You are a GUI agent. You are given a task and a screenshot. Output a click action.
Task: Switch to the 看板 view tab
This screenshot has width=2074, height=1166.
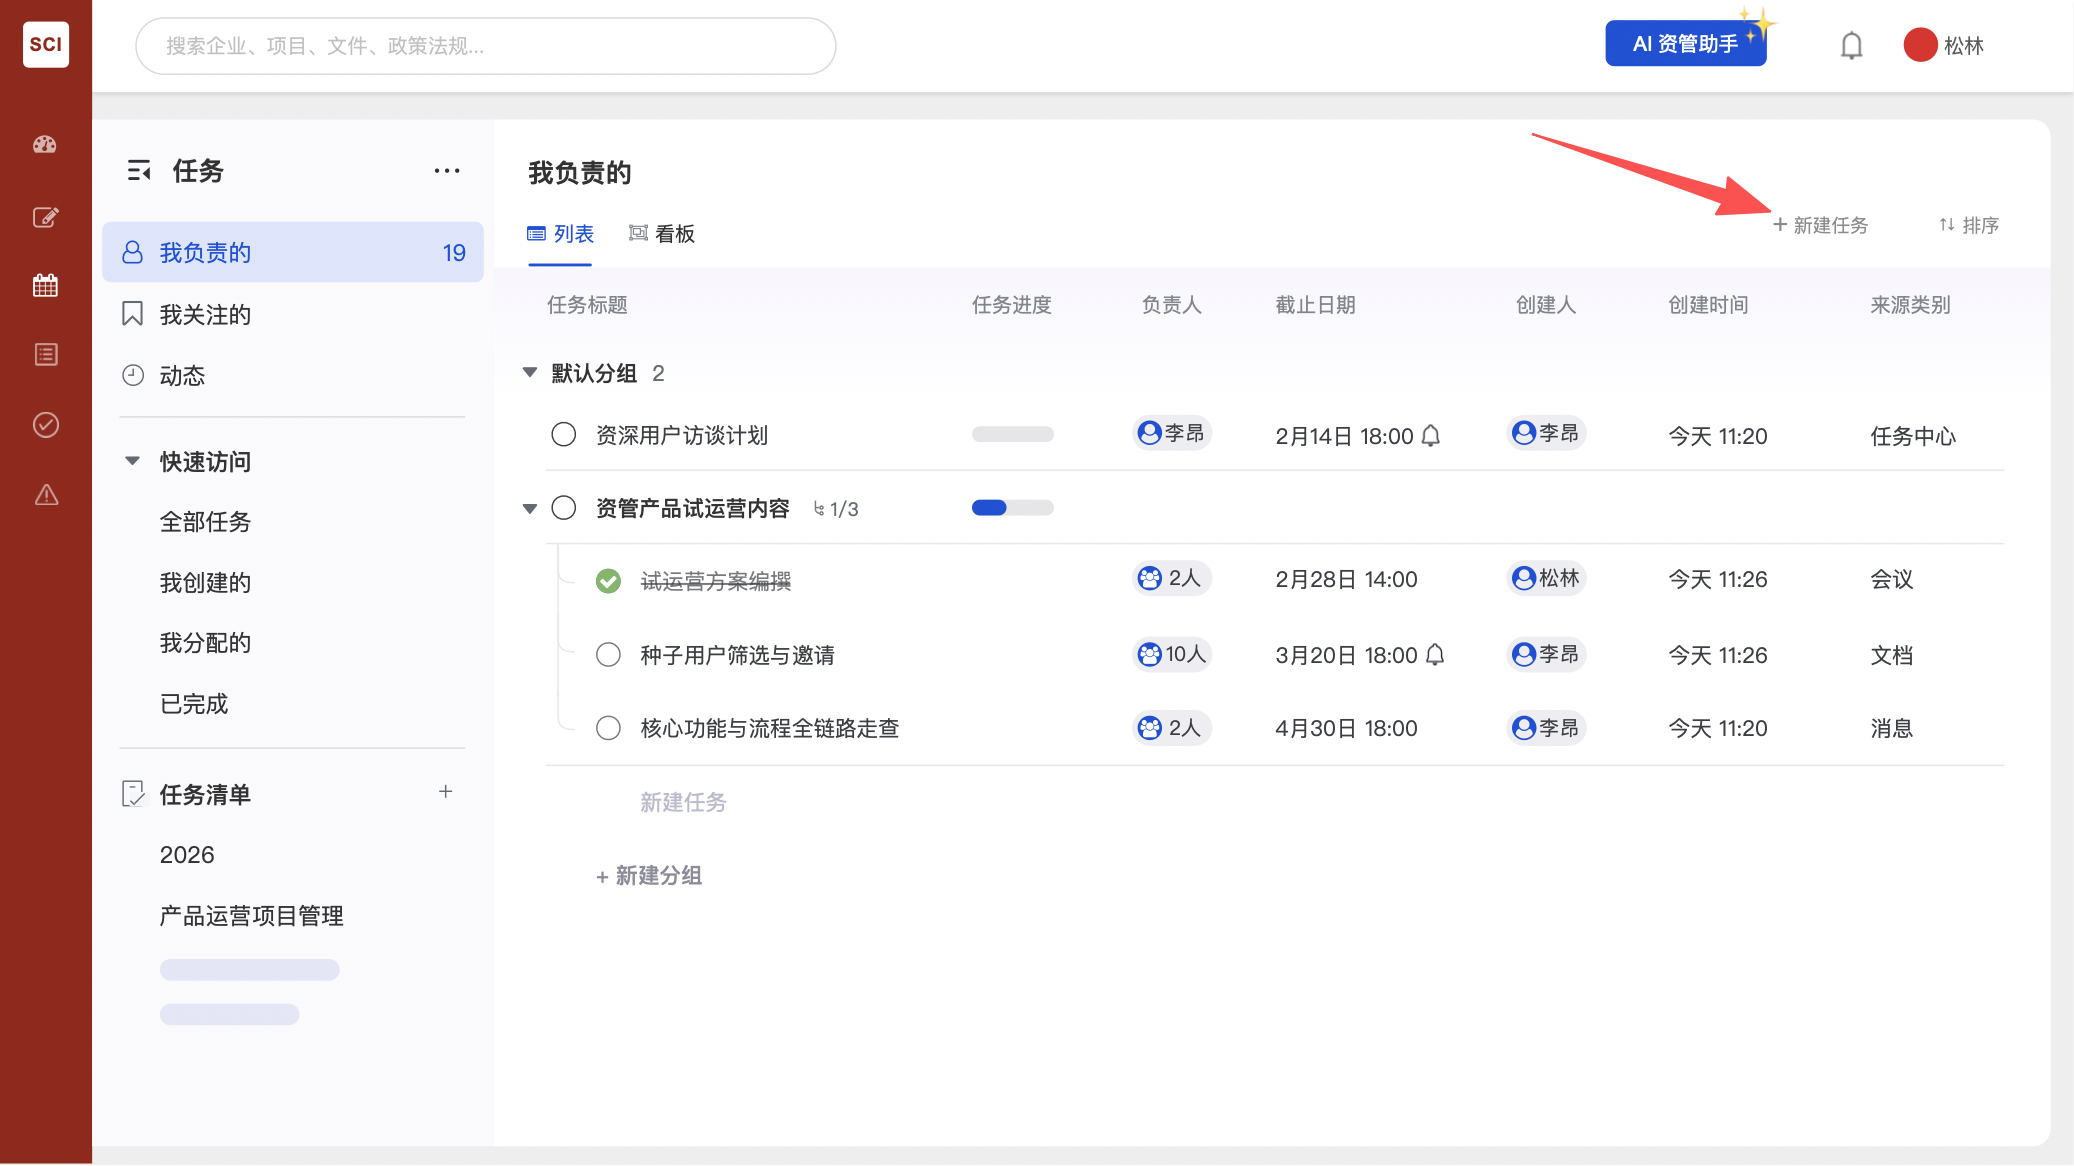pos(661,234)
